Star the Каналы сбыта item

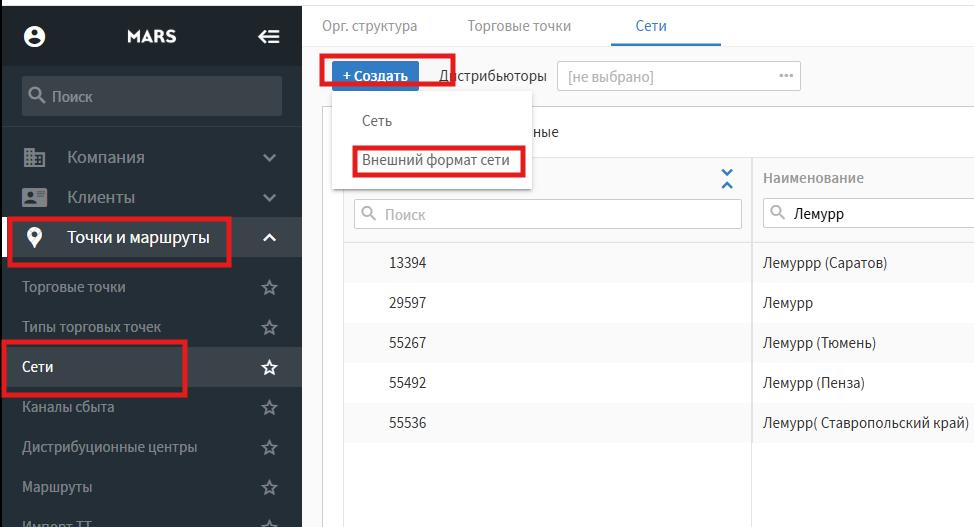point(268,408)
